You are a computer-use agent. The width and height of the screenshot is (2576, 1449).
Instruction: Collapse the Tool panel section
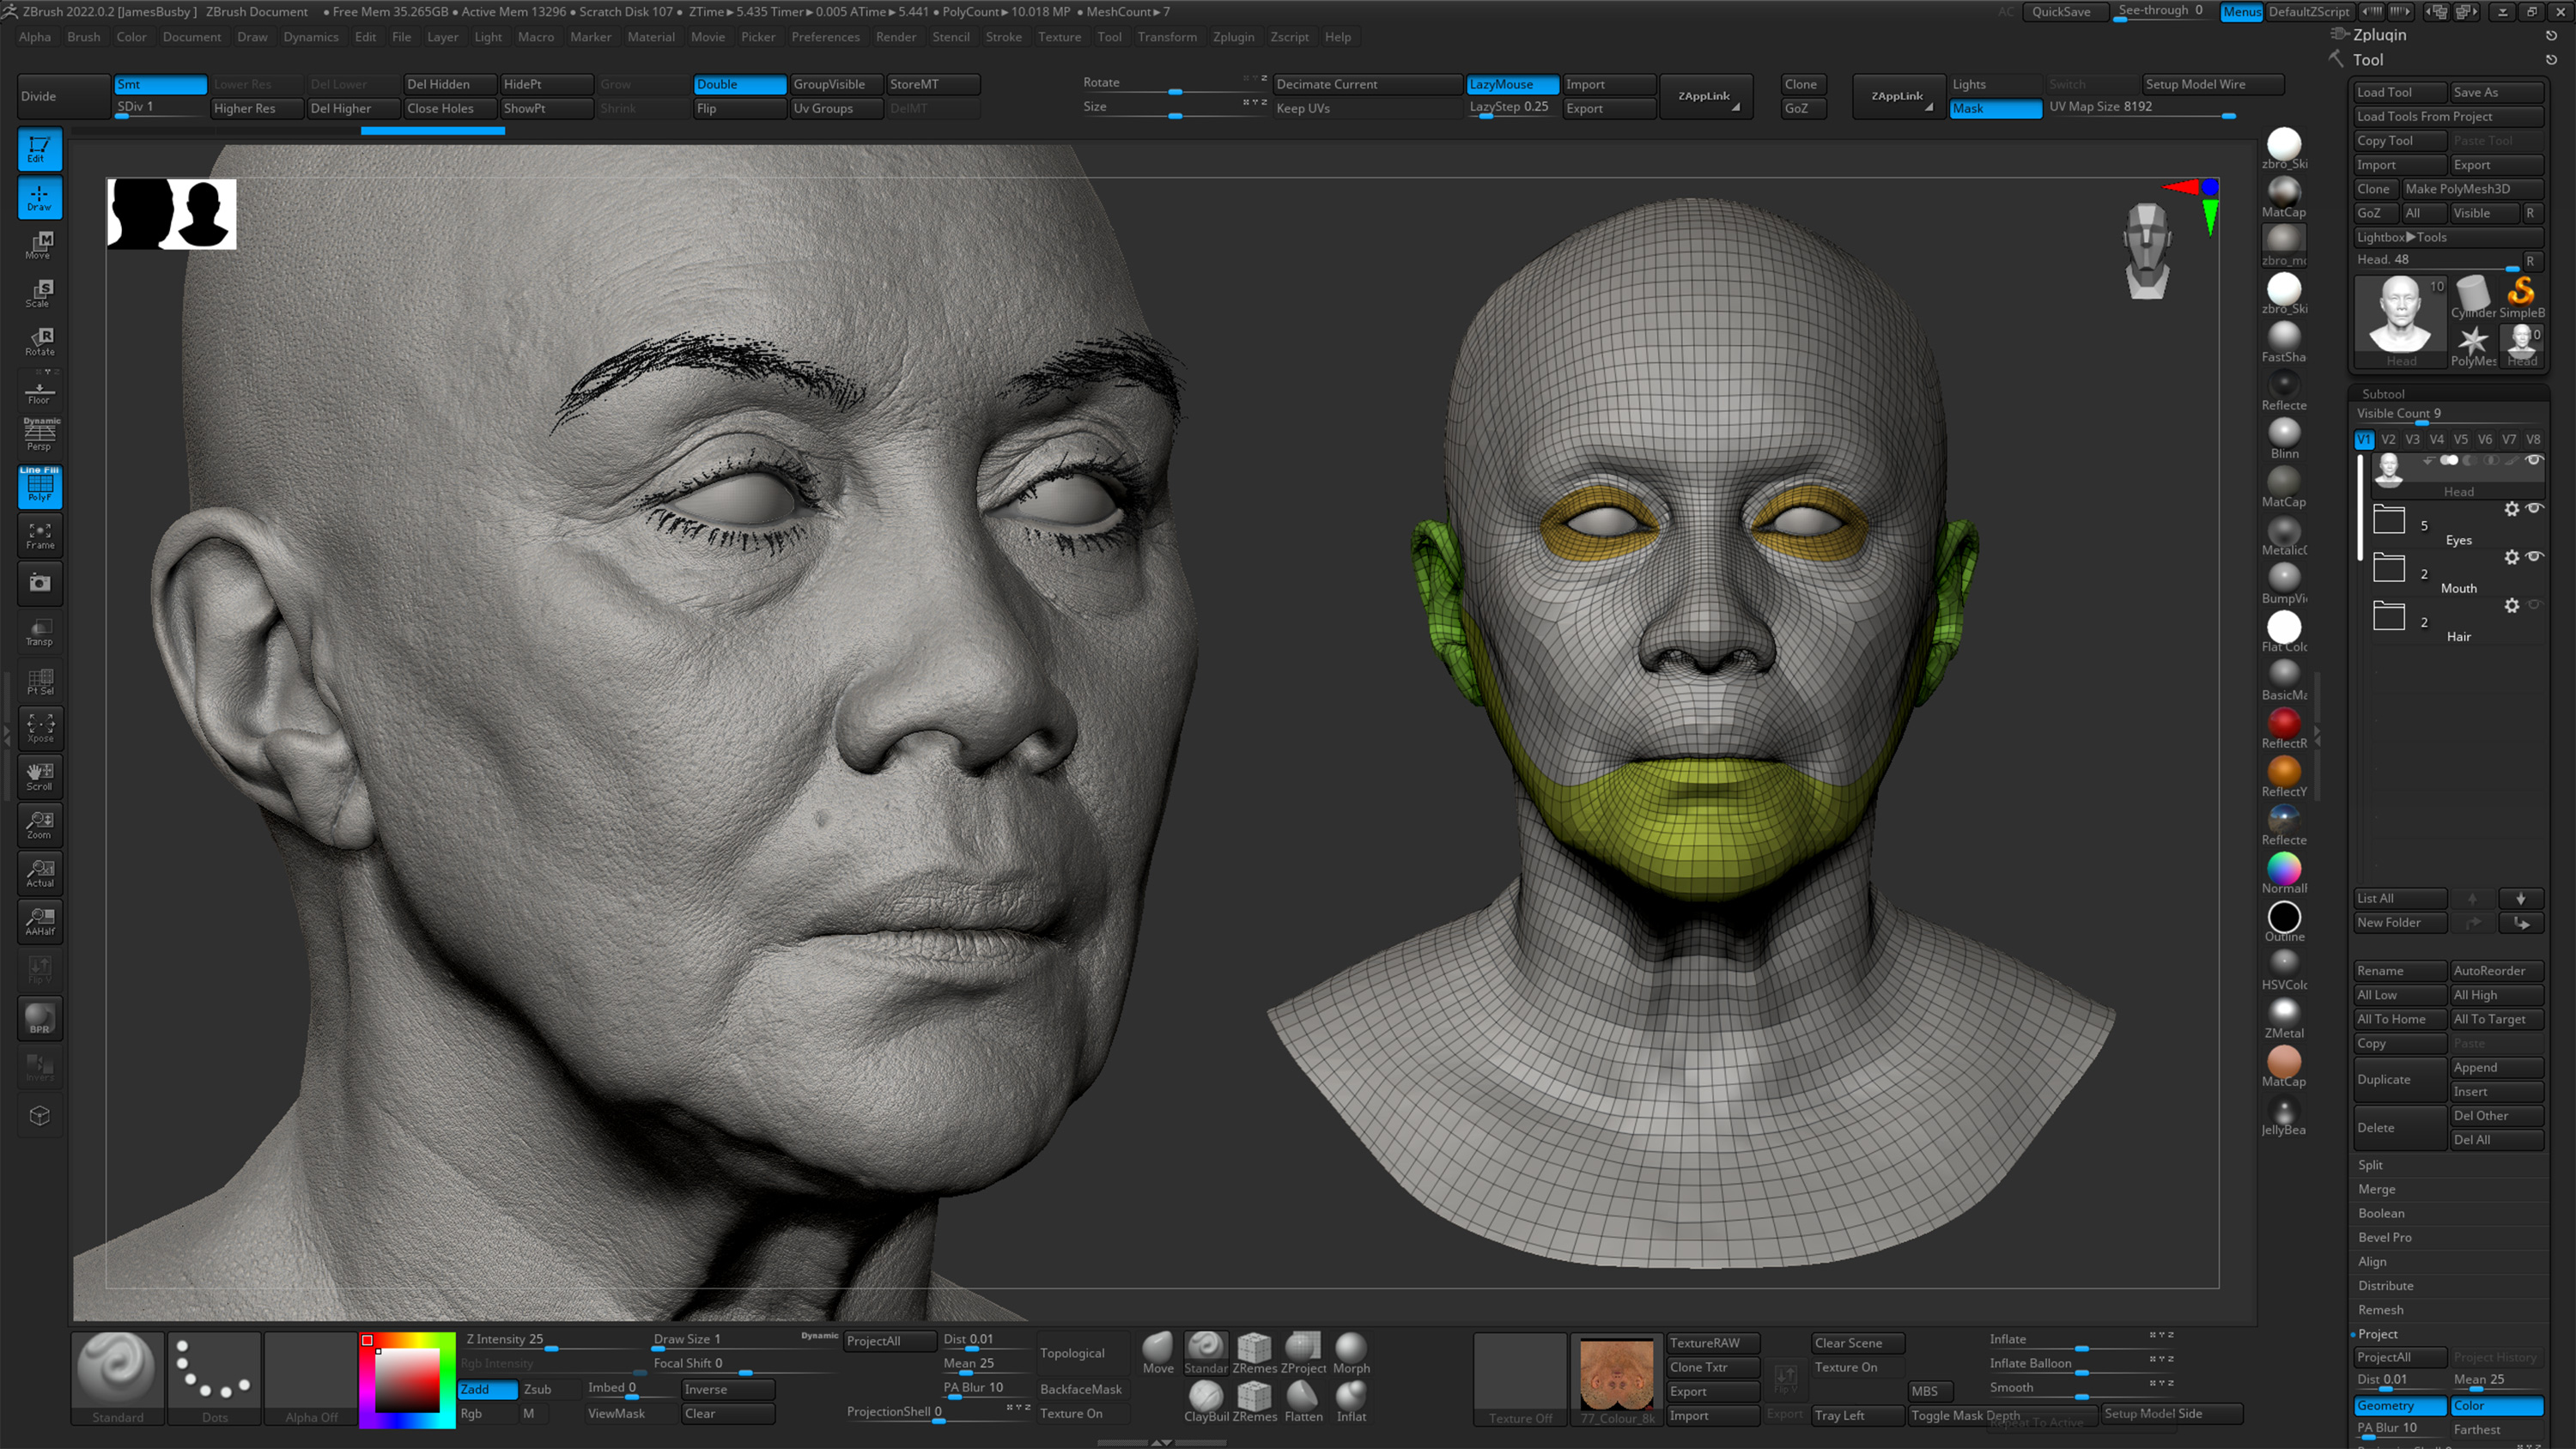(x=2369, y=59)
